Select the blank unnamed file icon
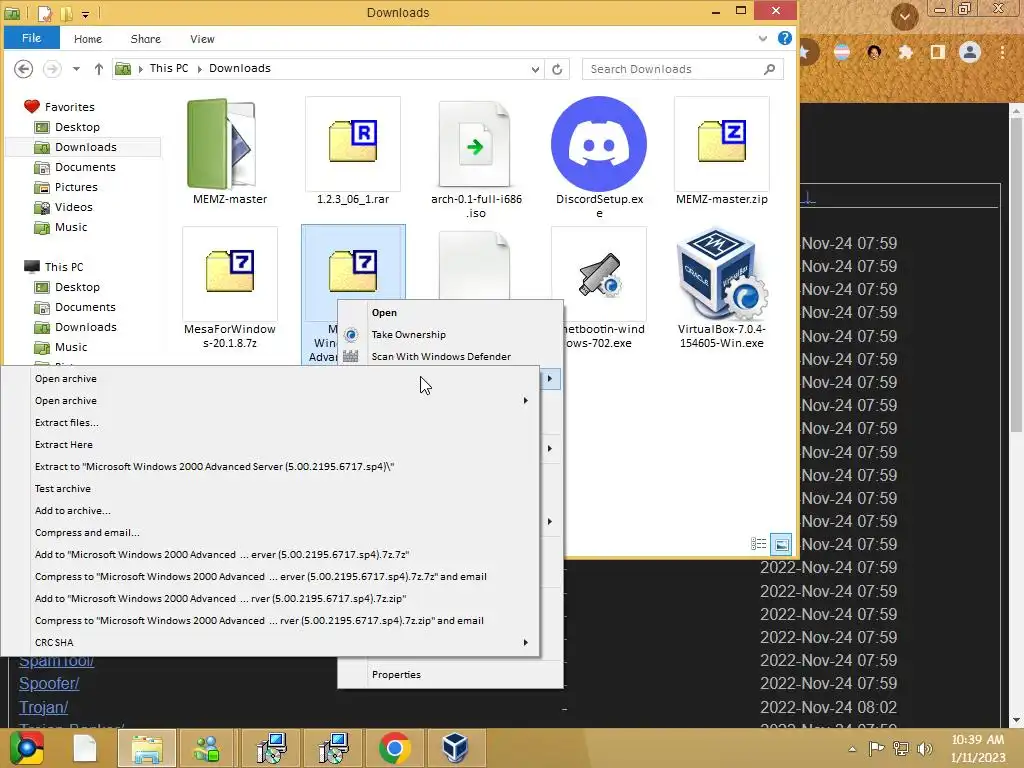Image resolution: width=1024 pixels, height=768 pixels. [x=475, y=264]
